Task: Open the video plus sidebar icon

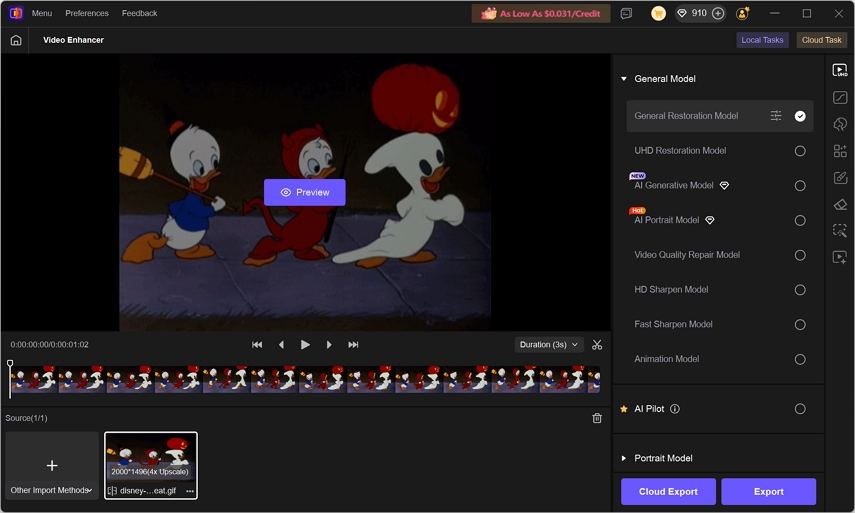Action: click(x=840, y=257)
